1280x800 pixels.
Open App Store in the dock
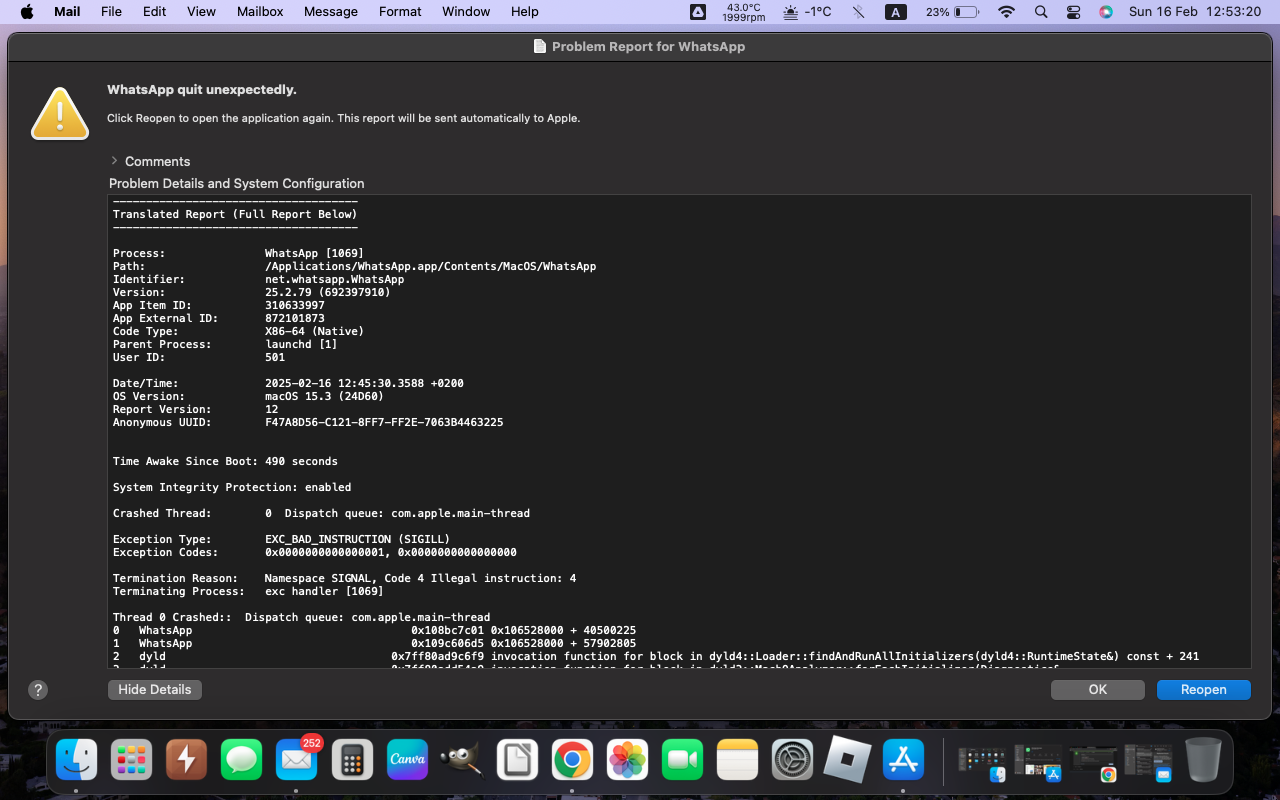[x=903, y=760]
